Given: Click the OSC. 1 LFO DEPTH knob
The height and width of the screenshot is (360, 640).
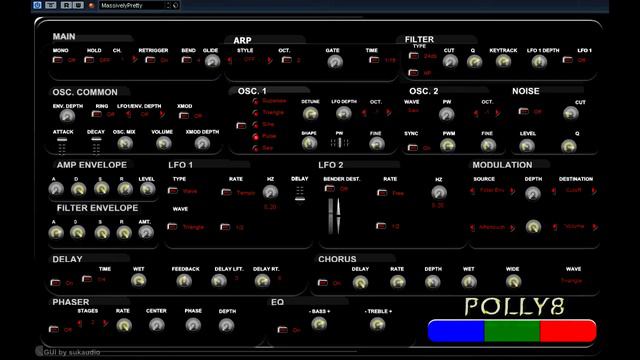Looking at the screenshot, I should 344,113.
